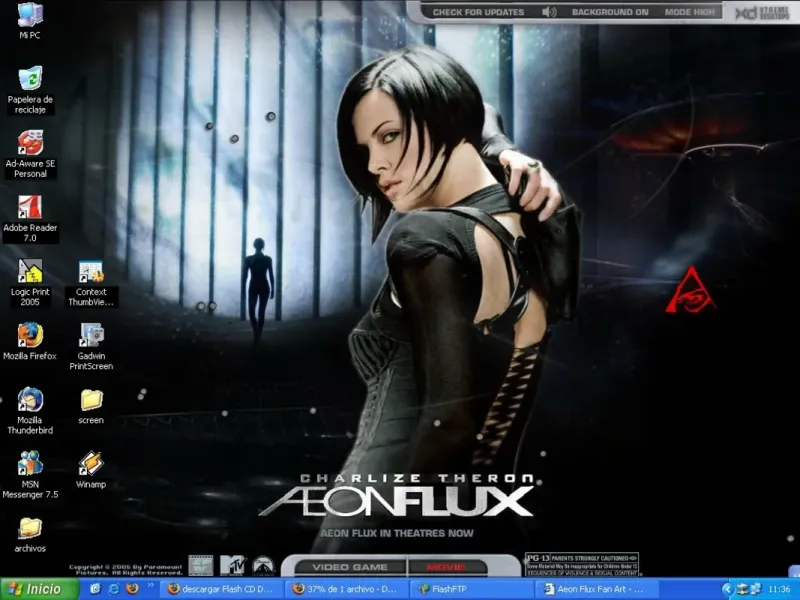Click the Xtreme Desktops logo
Screen dimensions: 800x600
[763, 13]
